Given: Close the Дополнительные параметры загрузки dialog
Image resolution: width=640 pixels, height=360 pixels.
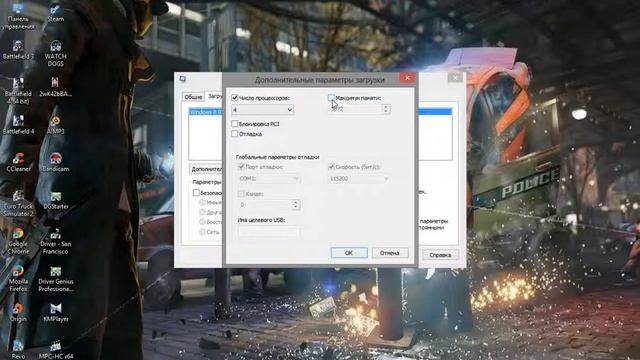Looking at the screenshot, I should 407,78.
